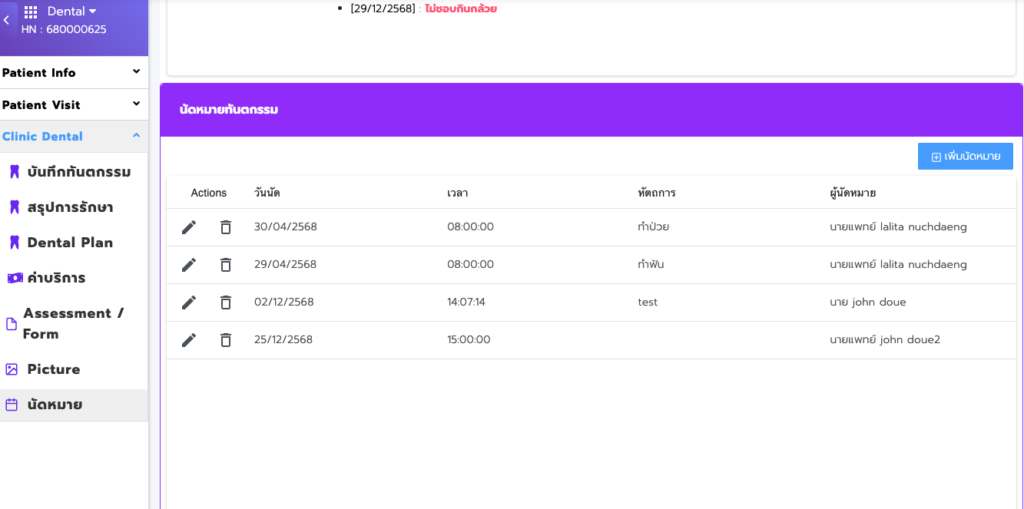Image resolution: width=1024 pixels, height=509 pixels.
Task: Open Assessment / Form page
Action: tap(73, 323)
